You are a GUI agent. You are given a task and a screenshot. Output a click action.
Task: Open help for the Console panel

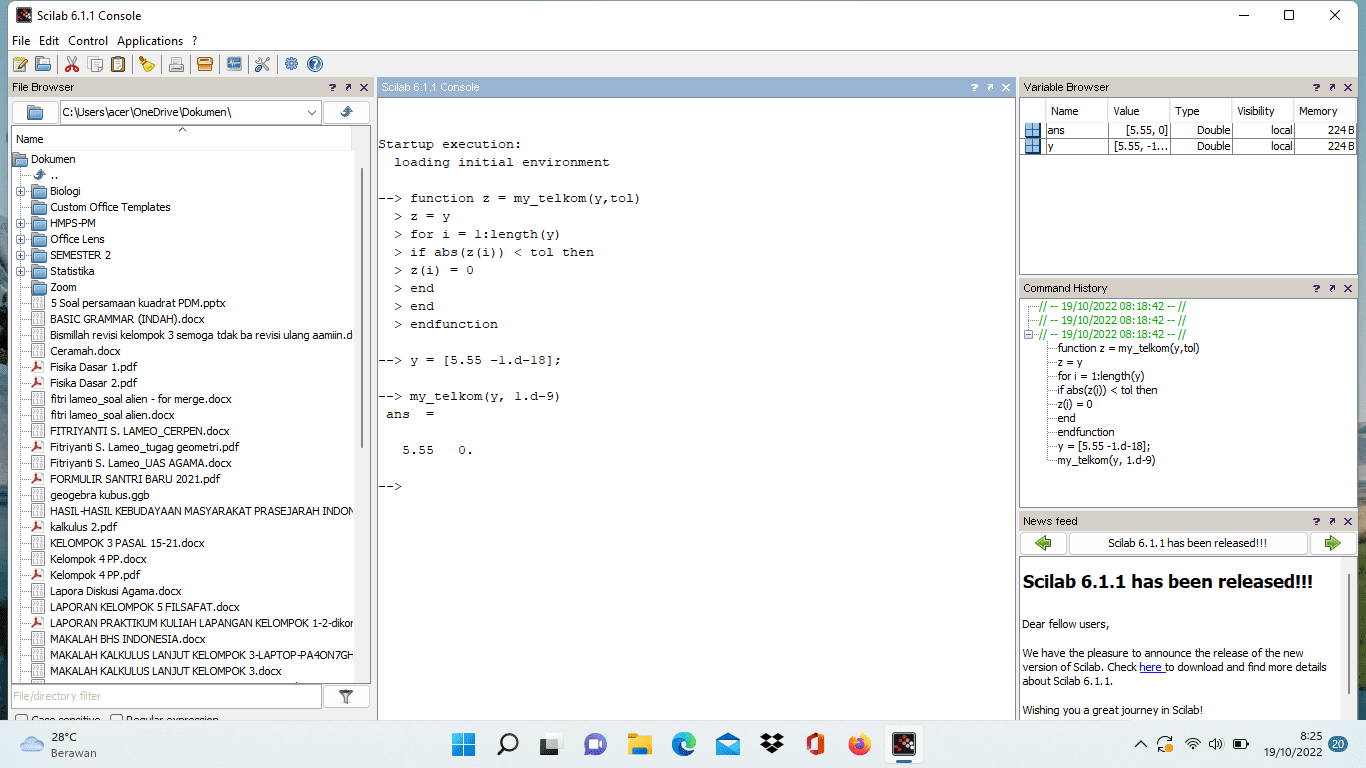[x=974, y=88]
